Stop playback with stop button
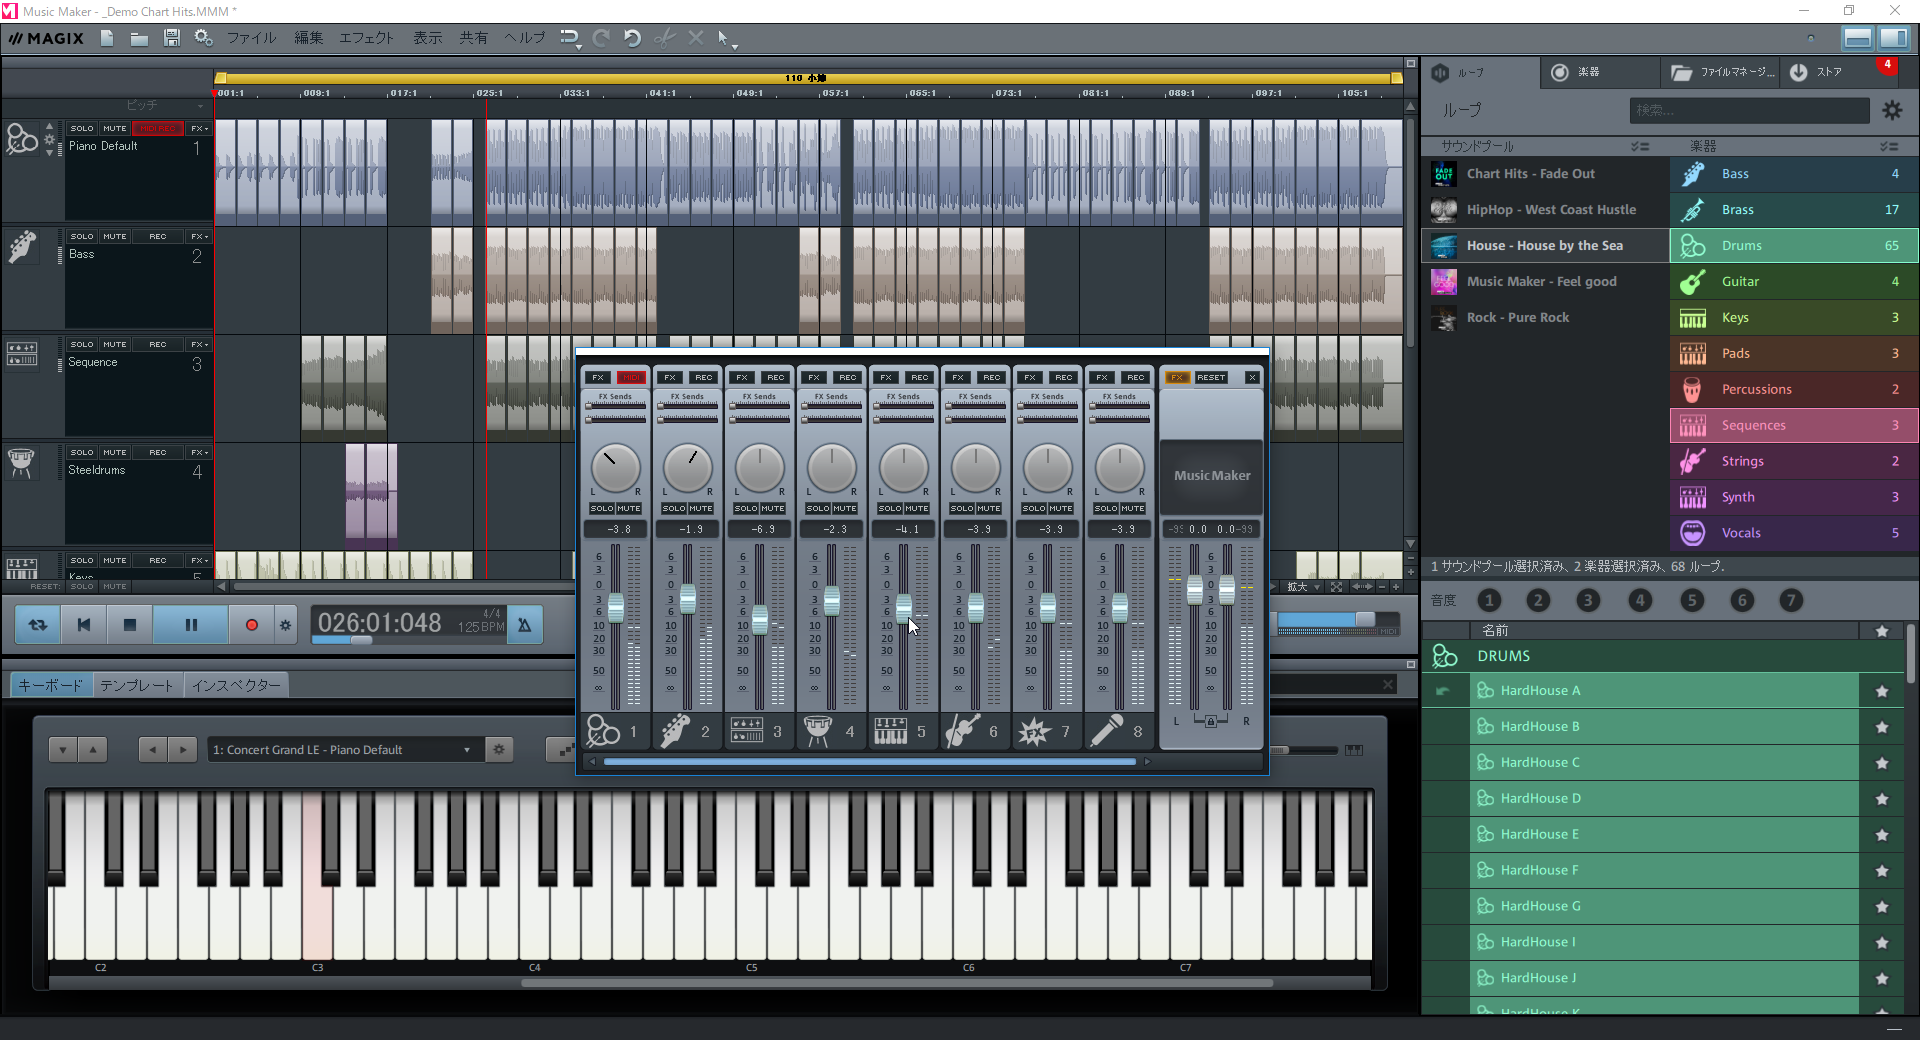 click(x=129, y=625)
